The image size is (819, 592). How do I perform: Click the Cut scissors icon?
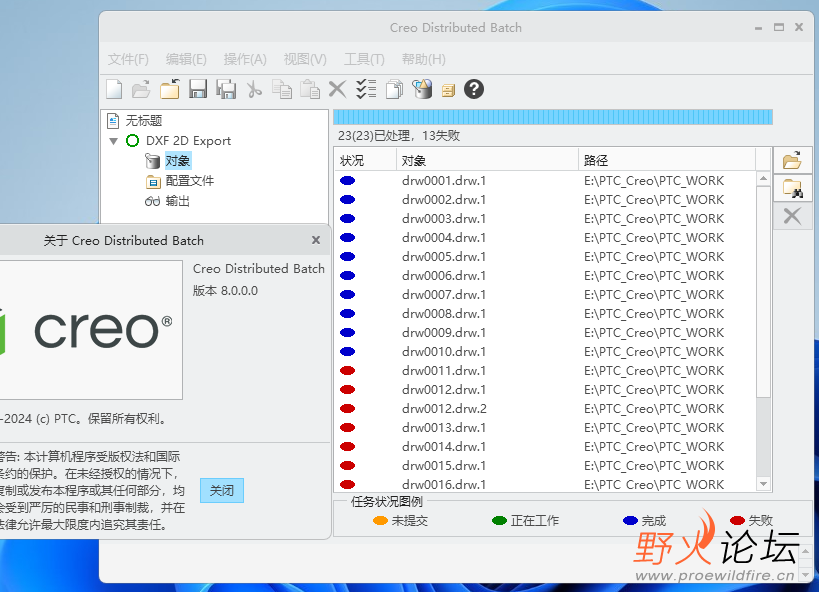point(254,89)
